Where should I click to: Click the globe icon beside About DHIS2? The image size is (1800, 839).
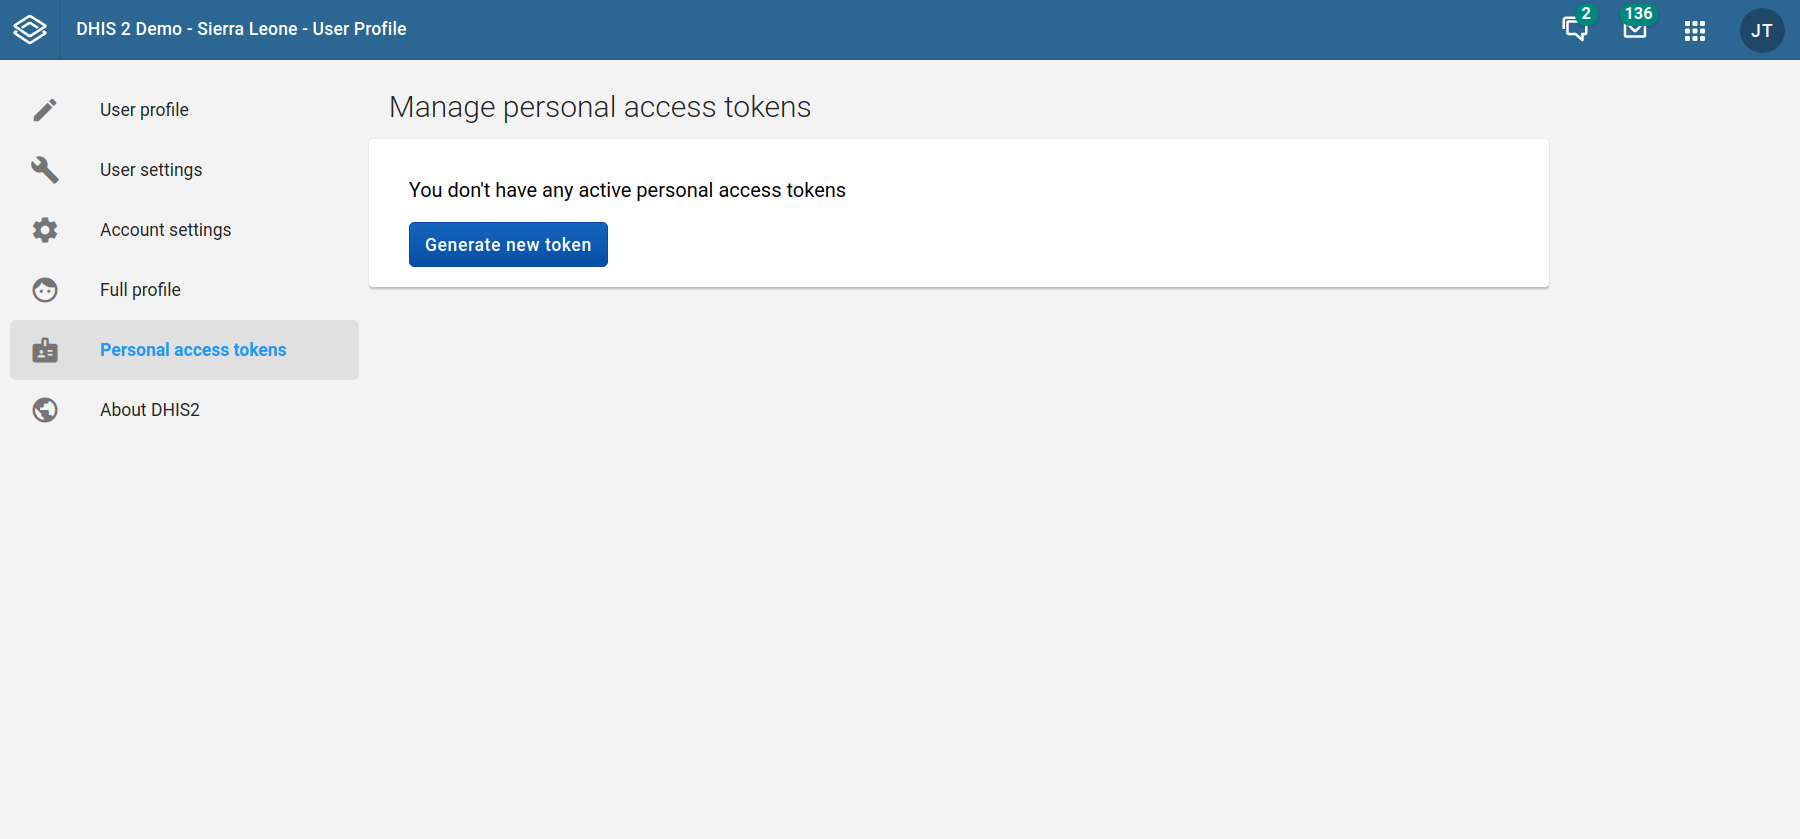[45, 410]
